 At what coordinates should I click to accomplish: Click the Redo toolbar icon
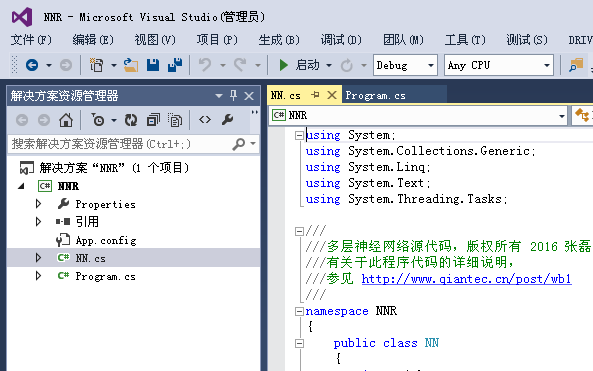(x=240, y=65)
